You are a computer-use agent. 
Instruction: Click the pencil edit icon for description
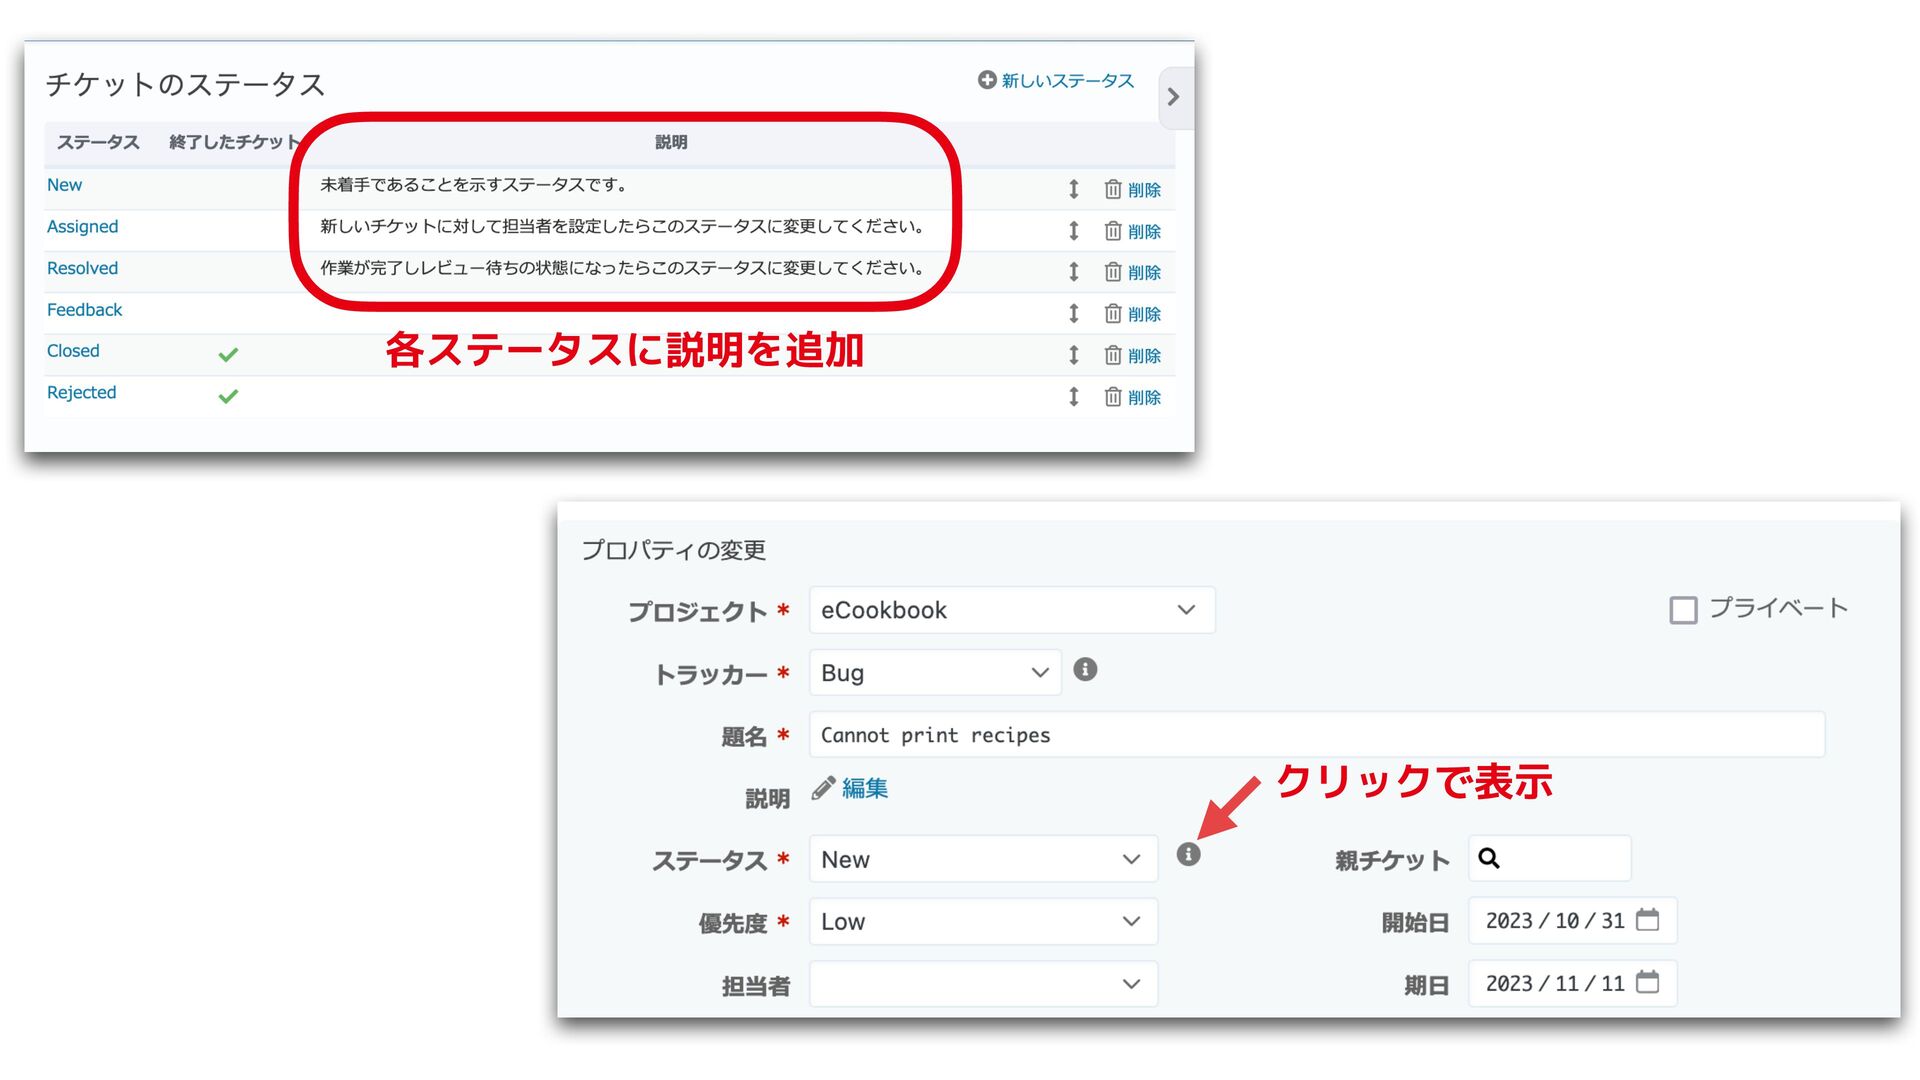tap(823, 788)
